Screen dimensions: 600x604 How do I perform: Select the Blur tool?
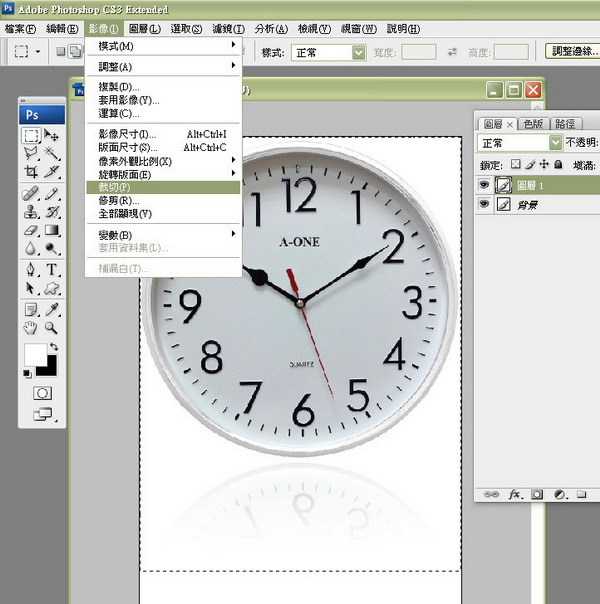tap(31, 248)
